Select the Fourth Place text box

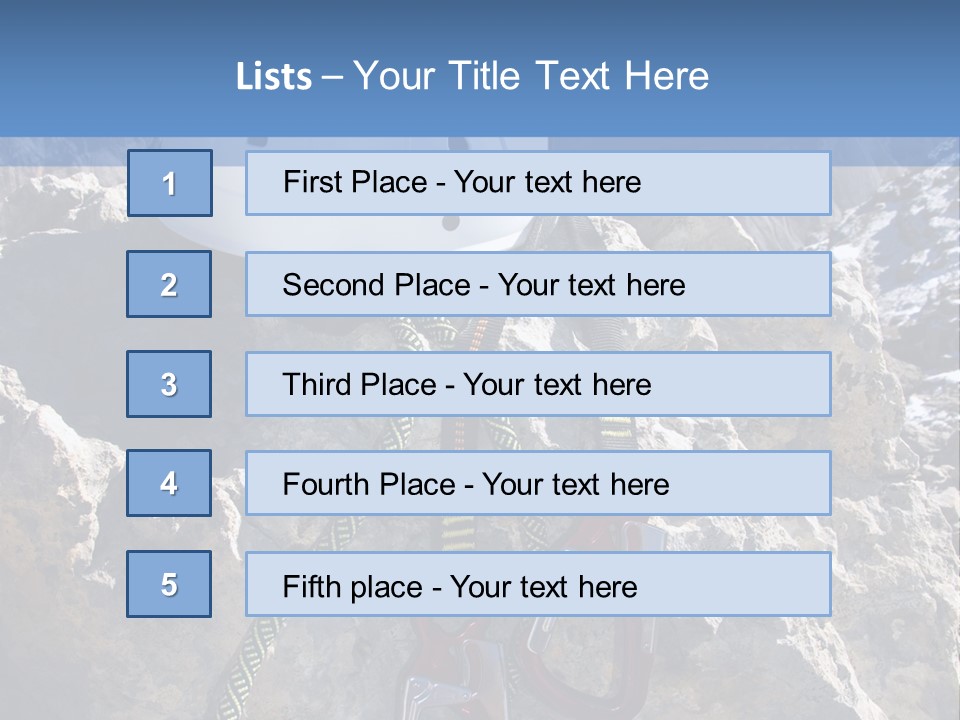[x=538, y=483]
